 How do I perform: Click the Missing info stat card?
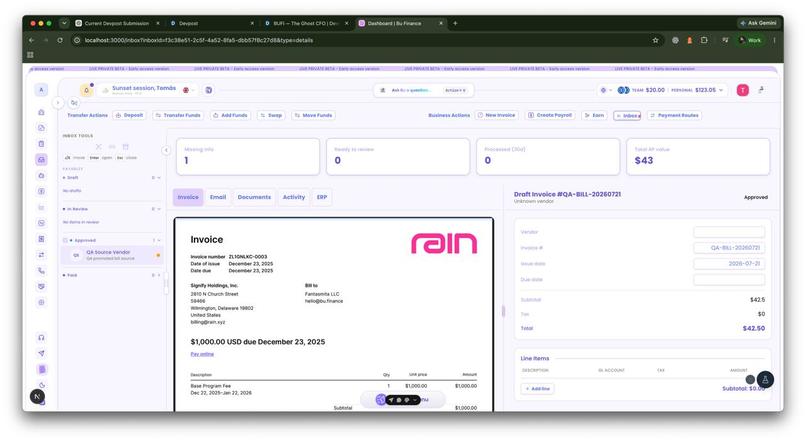pyautogui.click(x=248, y=156)
